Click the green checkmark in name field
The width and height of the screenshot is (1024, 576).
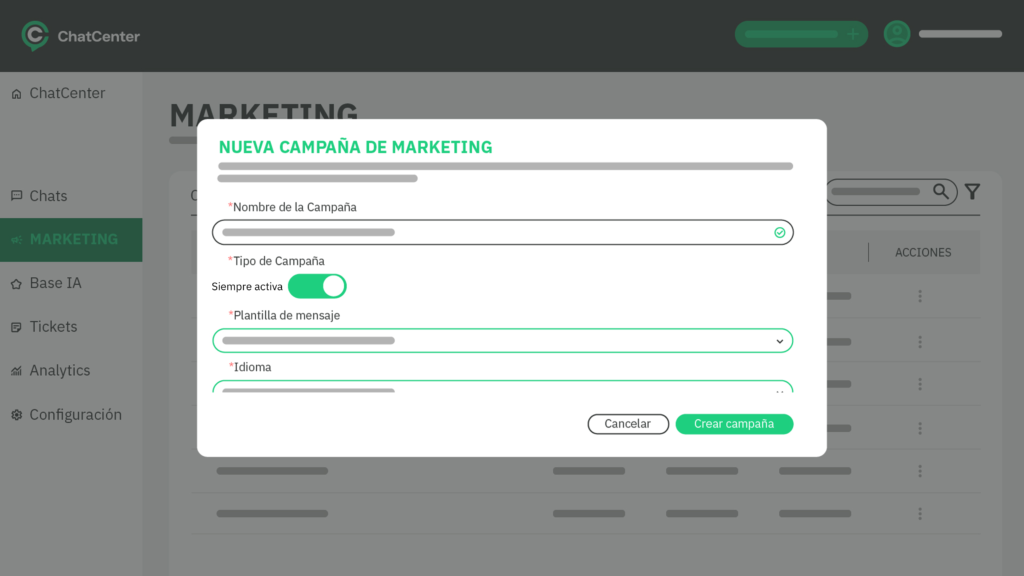click(x=780, y=233)
